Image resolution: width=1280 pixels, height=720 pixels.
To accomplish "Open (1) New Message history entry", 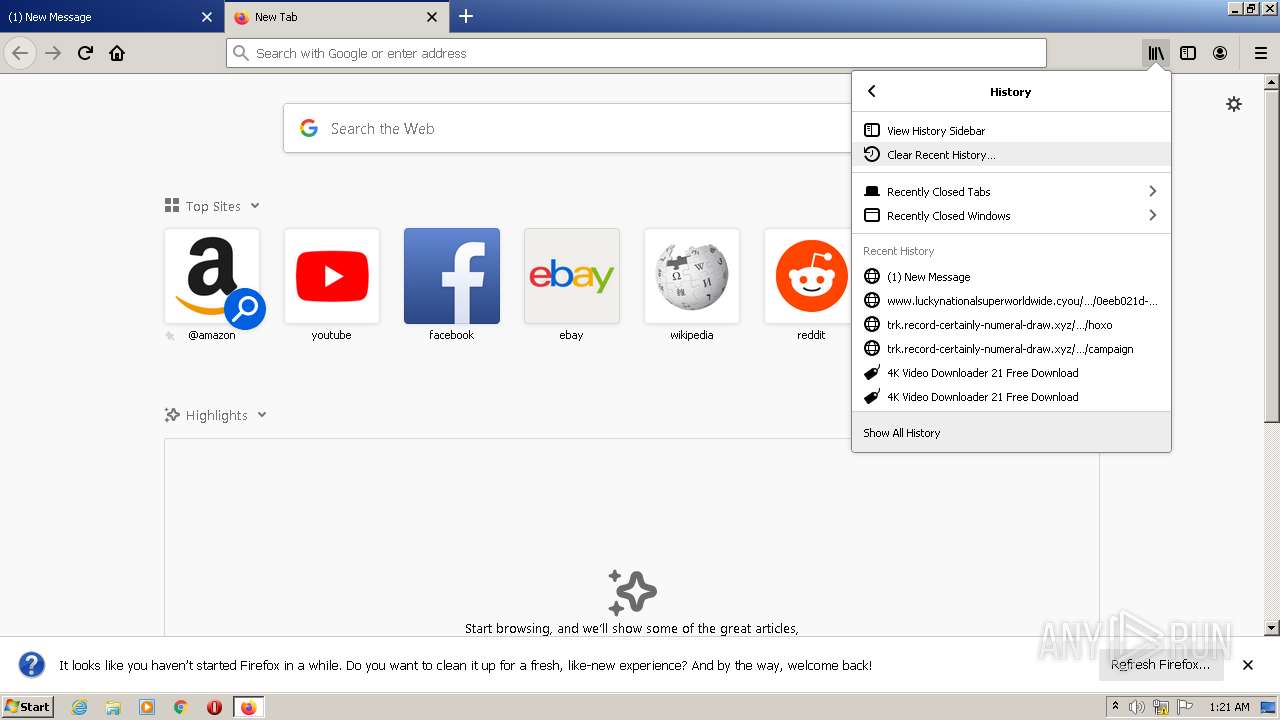I will [x=1011, y=276].
